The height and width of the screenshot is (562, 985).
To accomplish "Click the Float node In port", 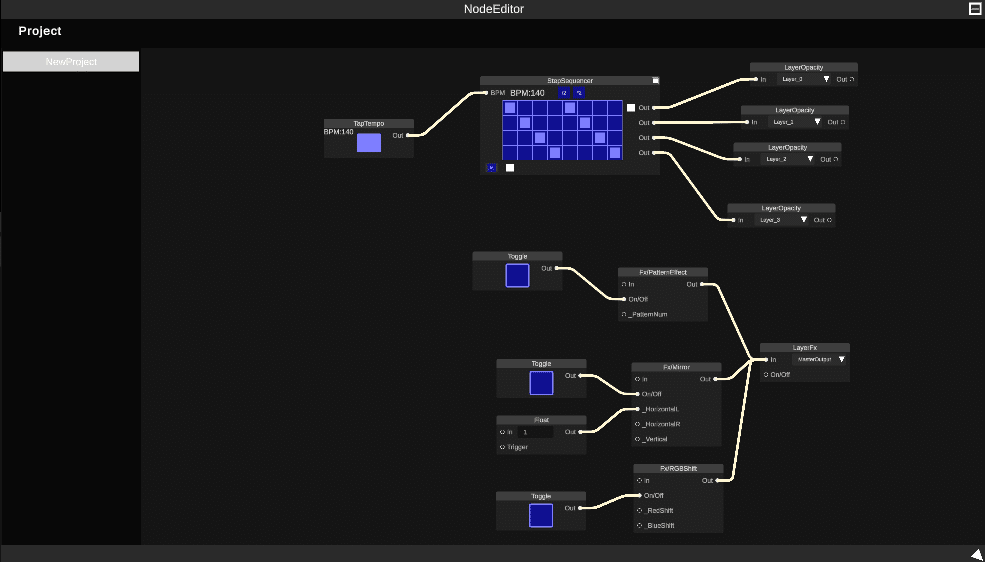I will click(503, 432).
